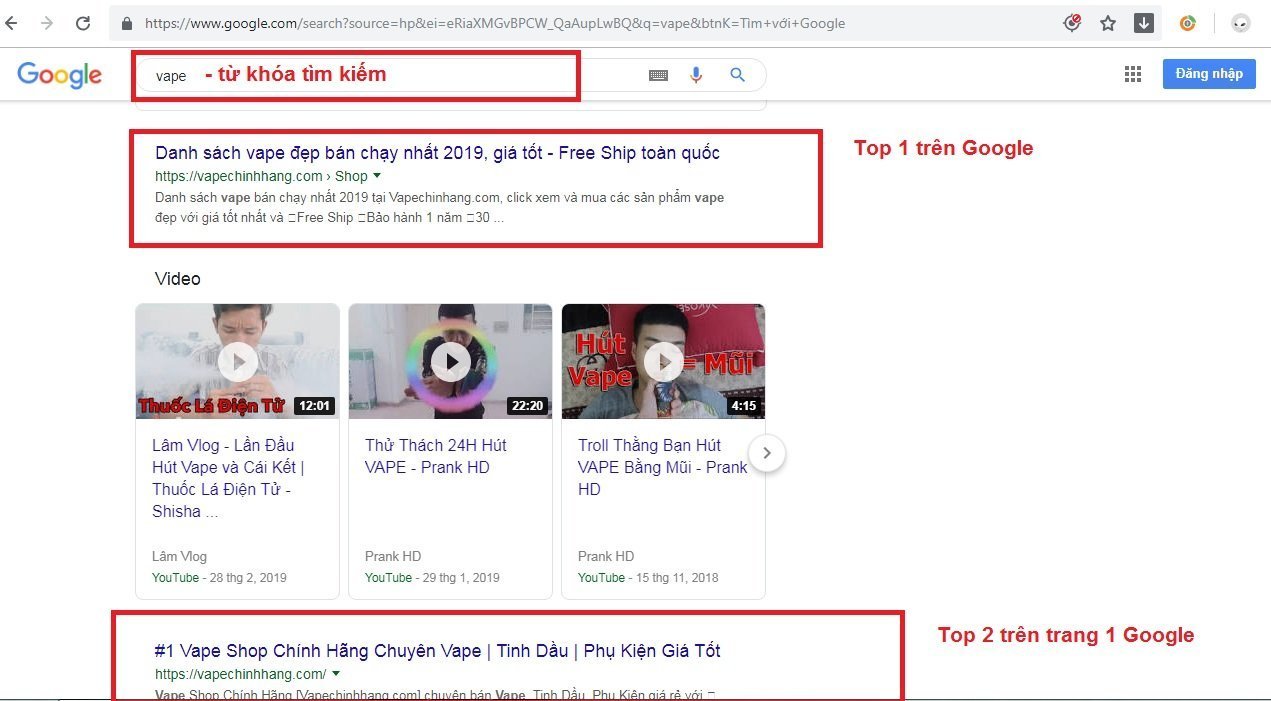This screenshot has height=701, width=1271.
Task: Open the download extension icon
Action: [x=1144, y=23]
